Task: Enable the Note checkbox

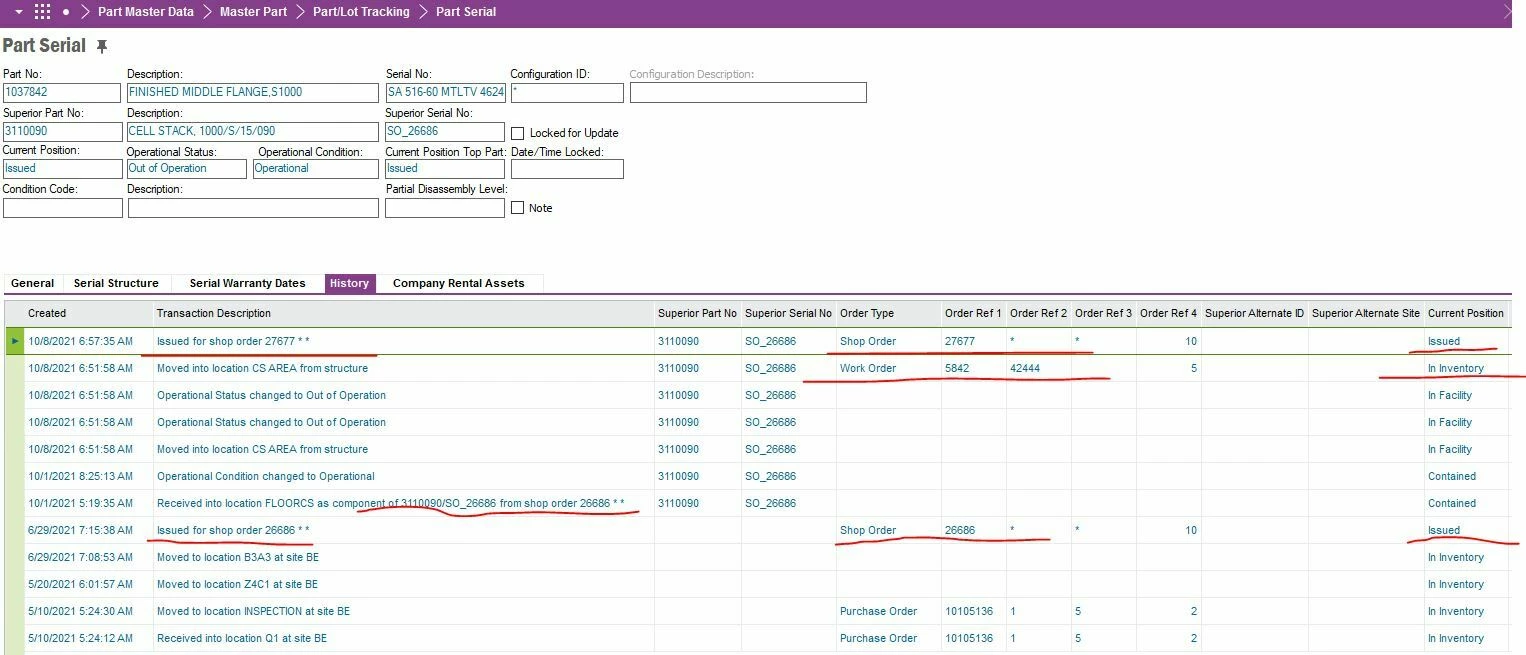Action: pyautogui.click(x=517, y=208)
